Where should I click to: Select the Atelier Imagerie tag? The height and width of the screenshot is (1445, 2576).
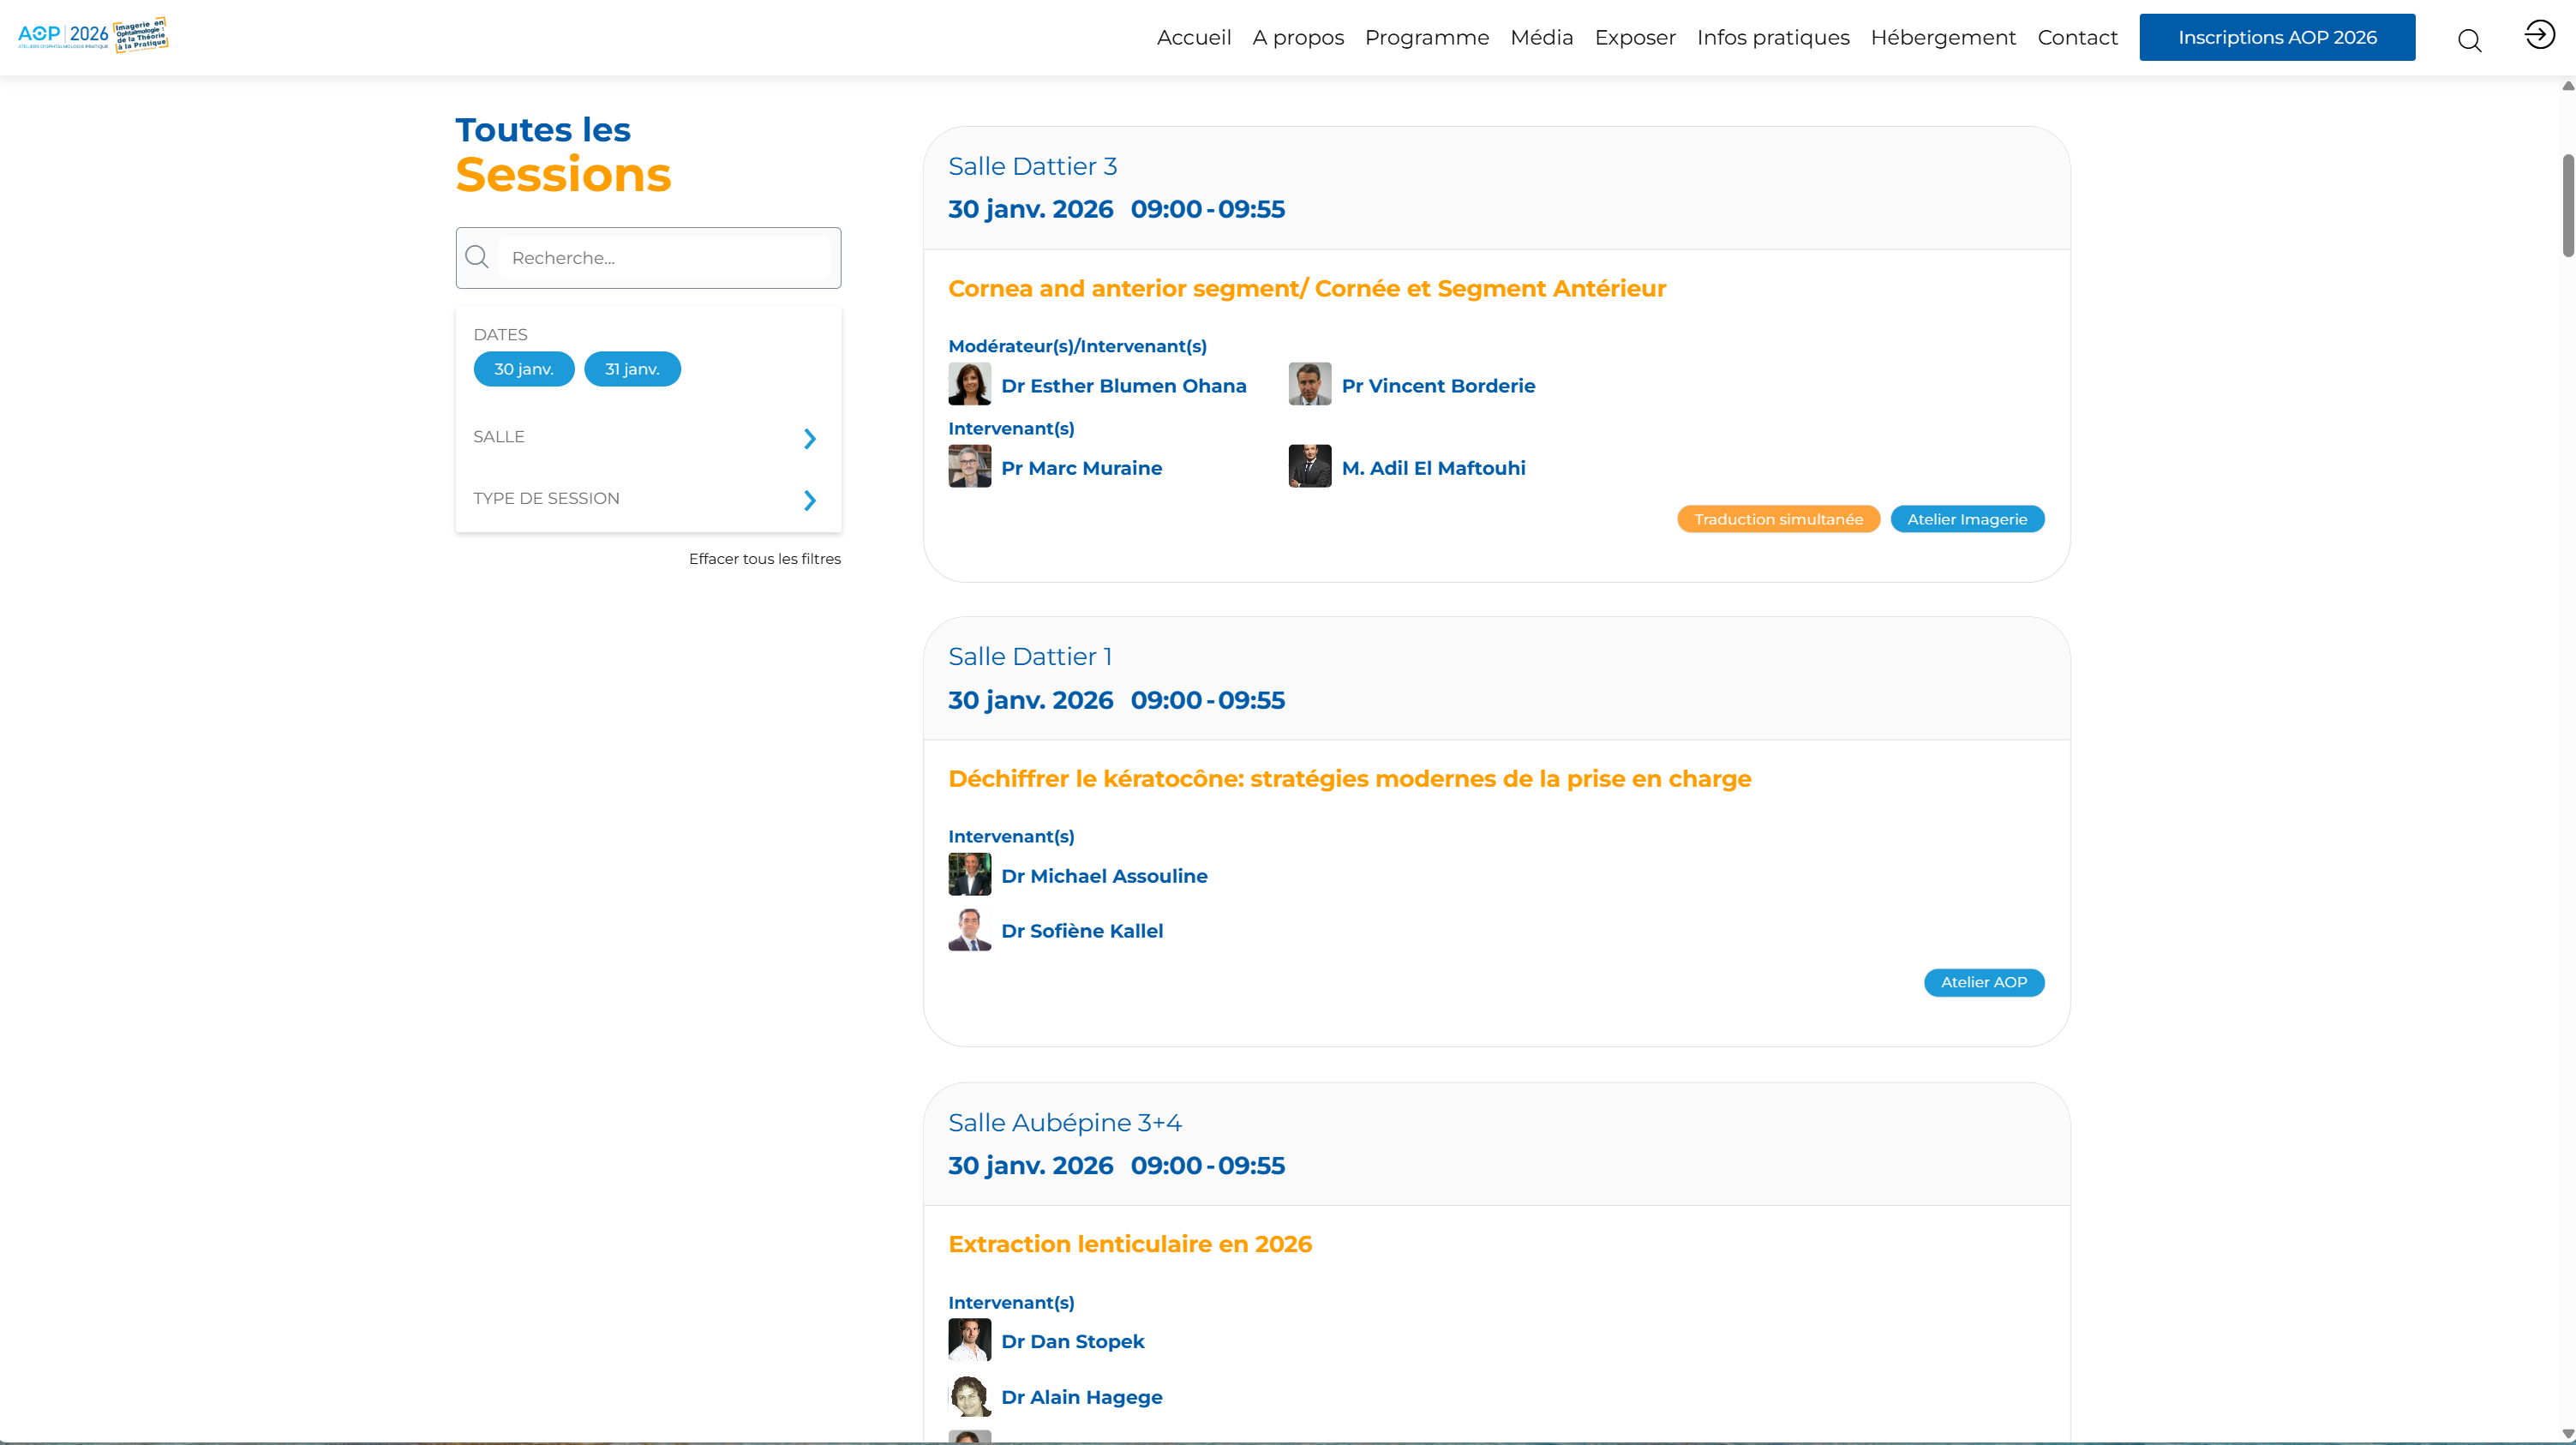1966,519
